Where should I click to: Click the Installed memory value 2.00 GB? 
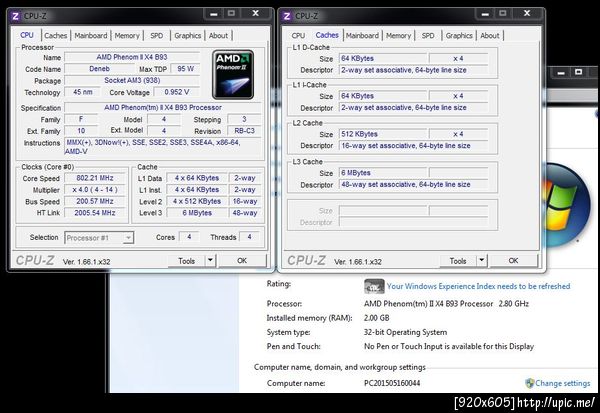tap(377, 318)
